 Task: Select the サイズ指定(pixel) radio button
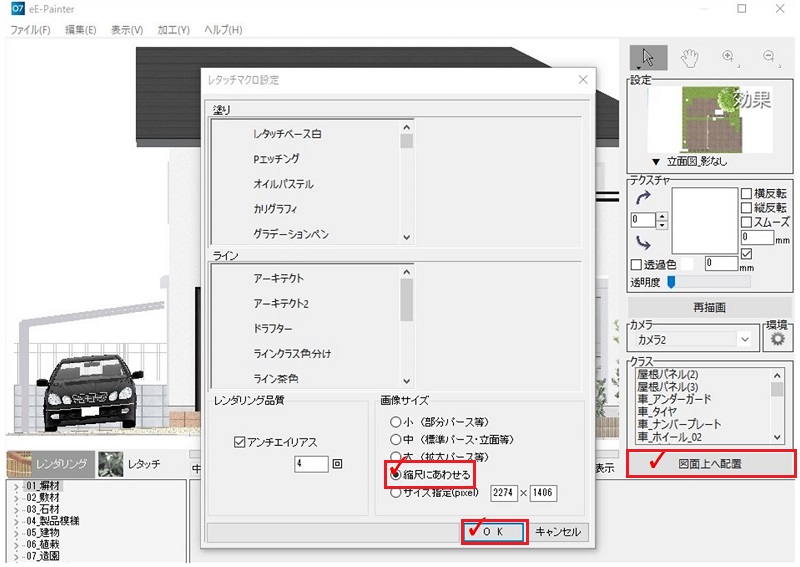[x=395, y=493]
